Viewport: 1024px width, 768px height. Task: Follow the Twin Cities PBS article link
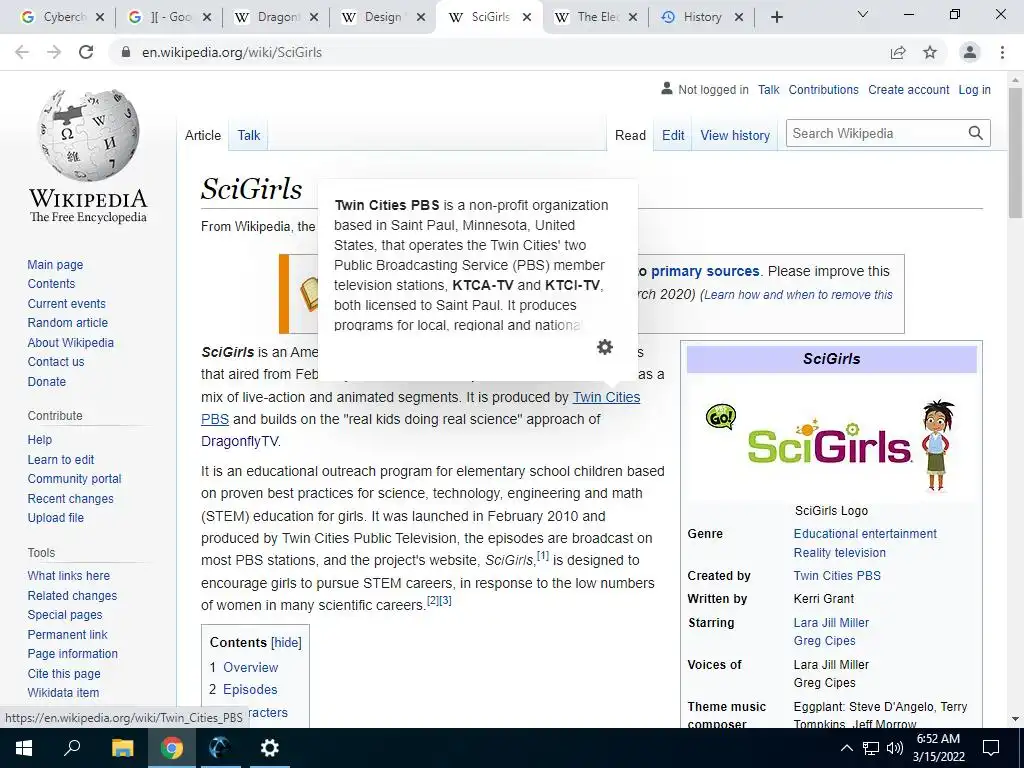click(x=606, y=397)
